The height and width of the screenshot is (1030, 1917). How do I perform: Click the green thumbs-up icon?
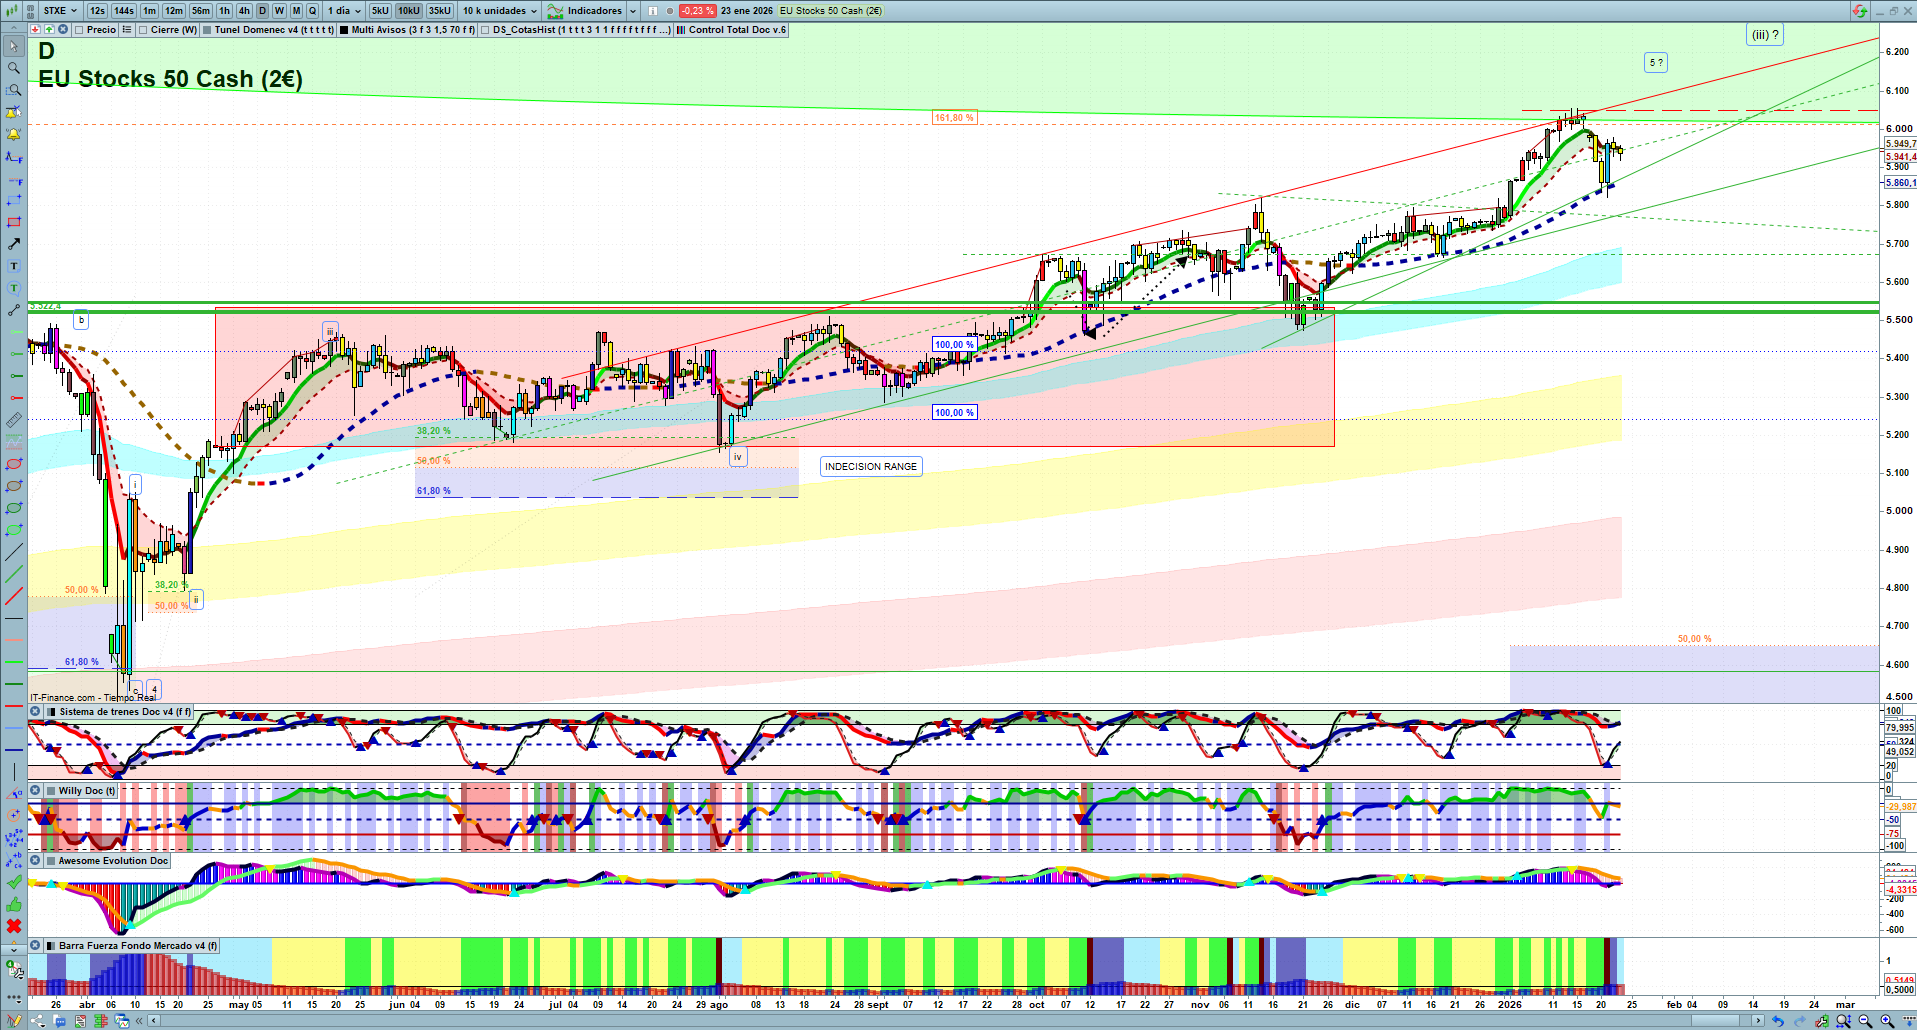coord(14,904)
